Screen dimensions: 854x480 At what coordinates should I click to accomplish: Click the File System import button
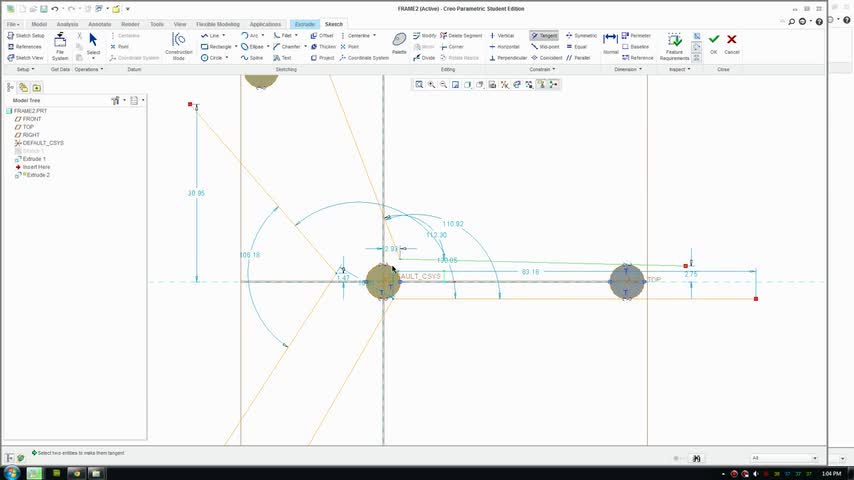60,46
